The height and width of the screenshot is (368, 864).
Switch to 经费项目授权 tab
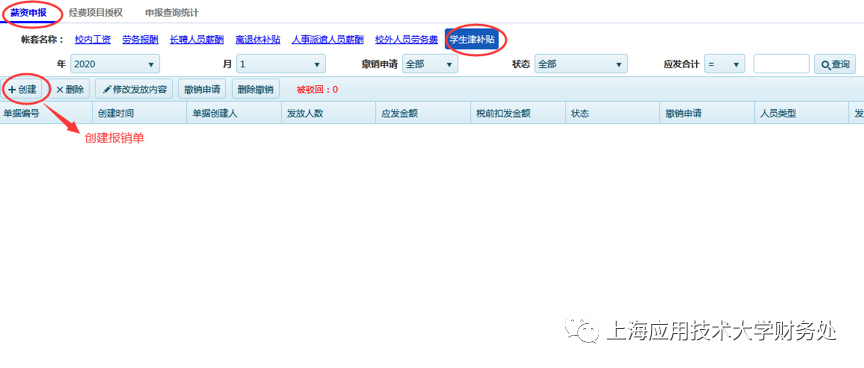tap(96, 13)
